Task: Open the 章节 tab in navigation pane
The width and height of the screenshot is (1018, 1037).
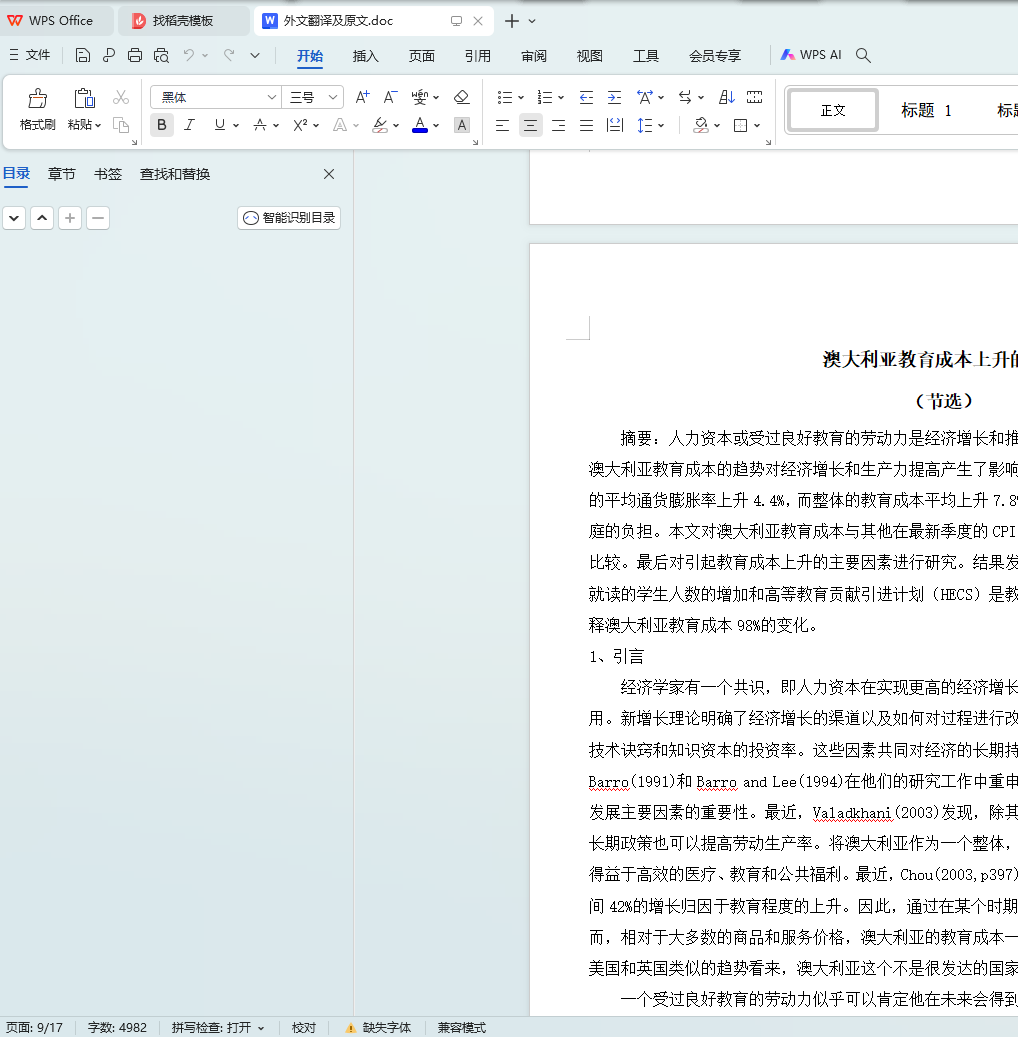Action: tap(62, 174)
